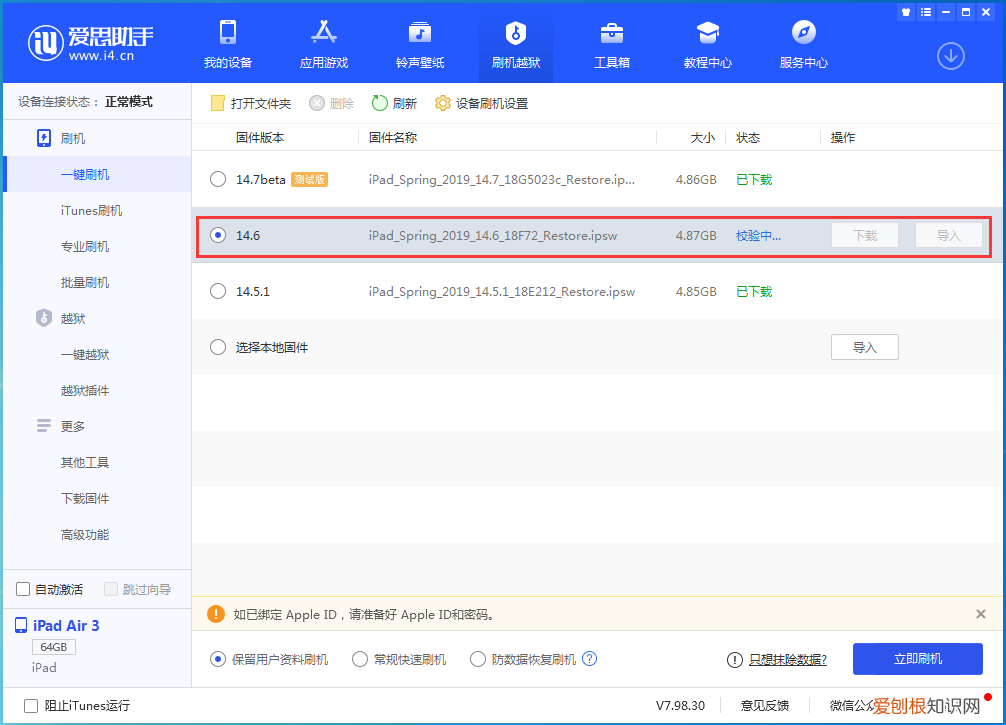Open the 服务中心 compass icon
The width and height of the screenshot is (1006, 725).
pyautogui.click(x=804, y=33)
